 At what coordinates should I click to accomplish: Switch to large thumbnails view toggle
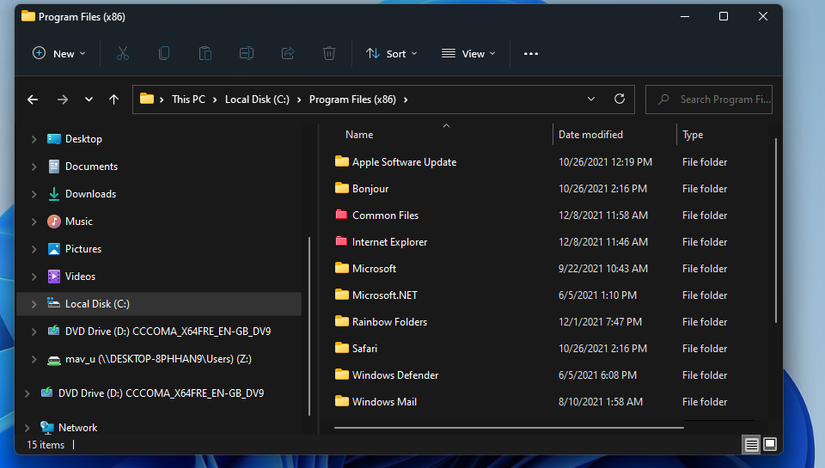coord(770,444)
